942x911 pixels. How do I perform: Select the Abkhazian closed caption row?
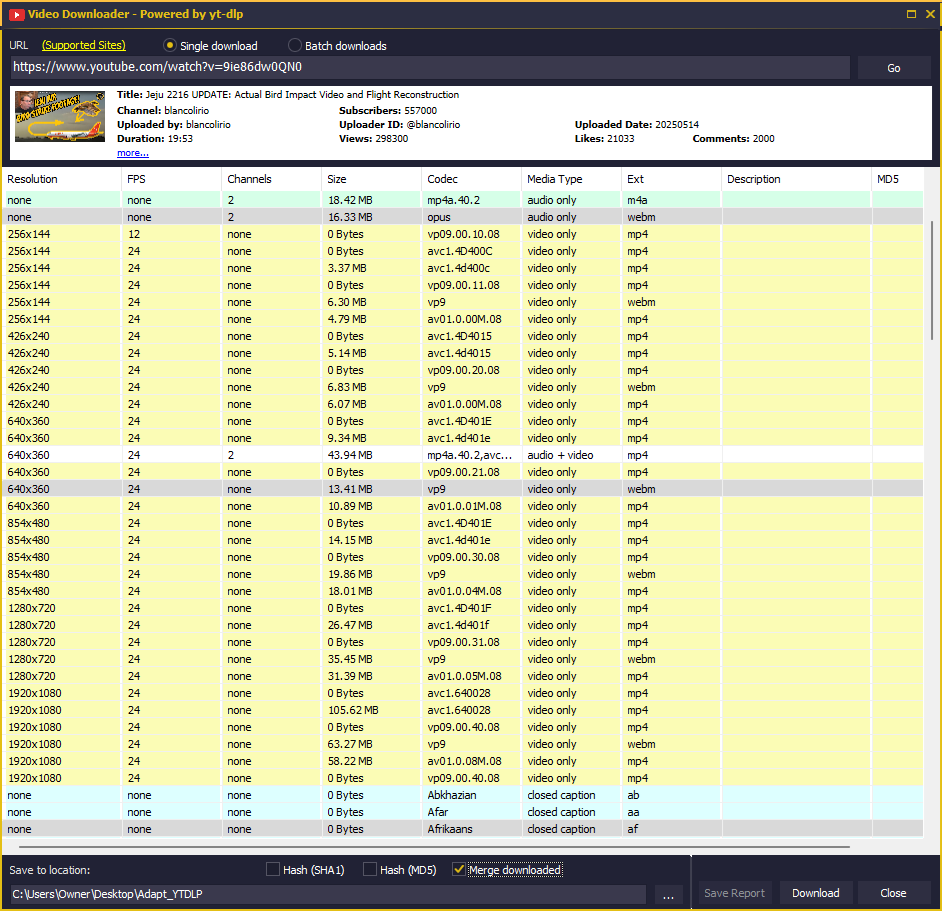pyautogui.click(x=463, y=795)
